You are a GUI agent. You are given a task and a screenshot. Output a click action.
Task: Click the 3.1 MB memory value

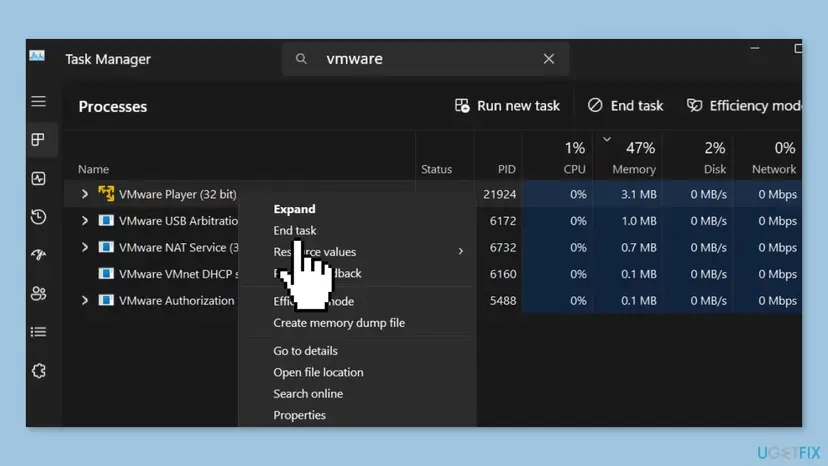[638, 194]
